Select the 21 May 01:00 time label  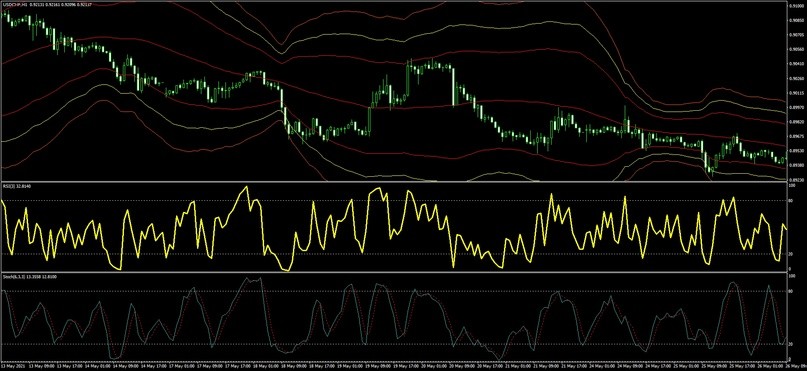(x=518, y=366)
